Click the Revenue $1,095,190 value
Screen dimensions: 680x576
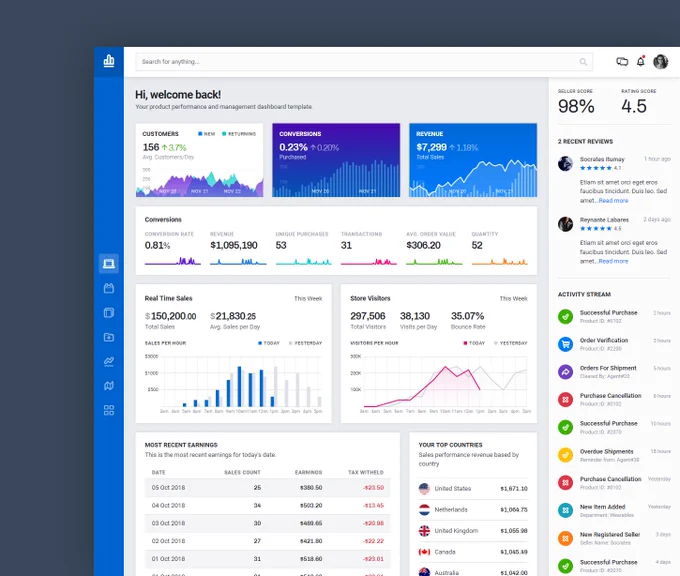(x=234, y=245)
